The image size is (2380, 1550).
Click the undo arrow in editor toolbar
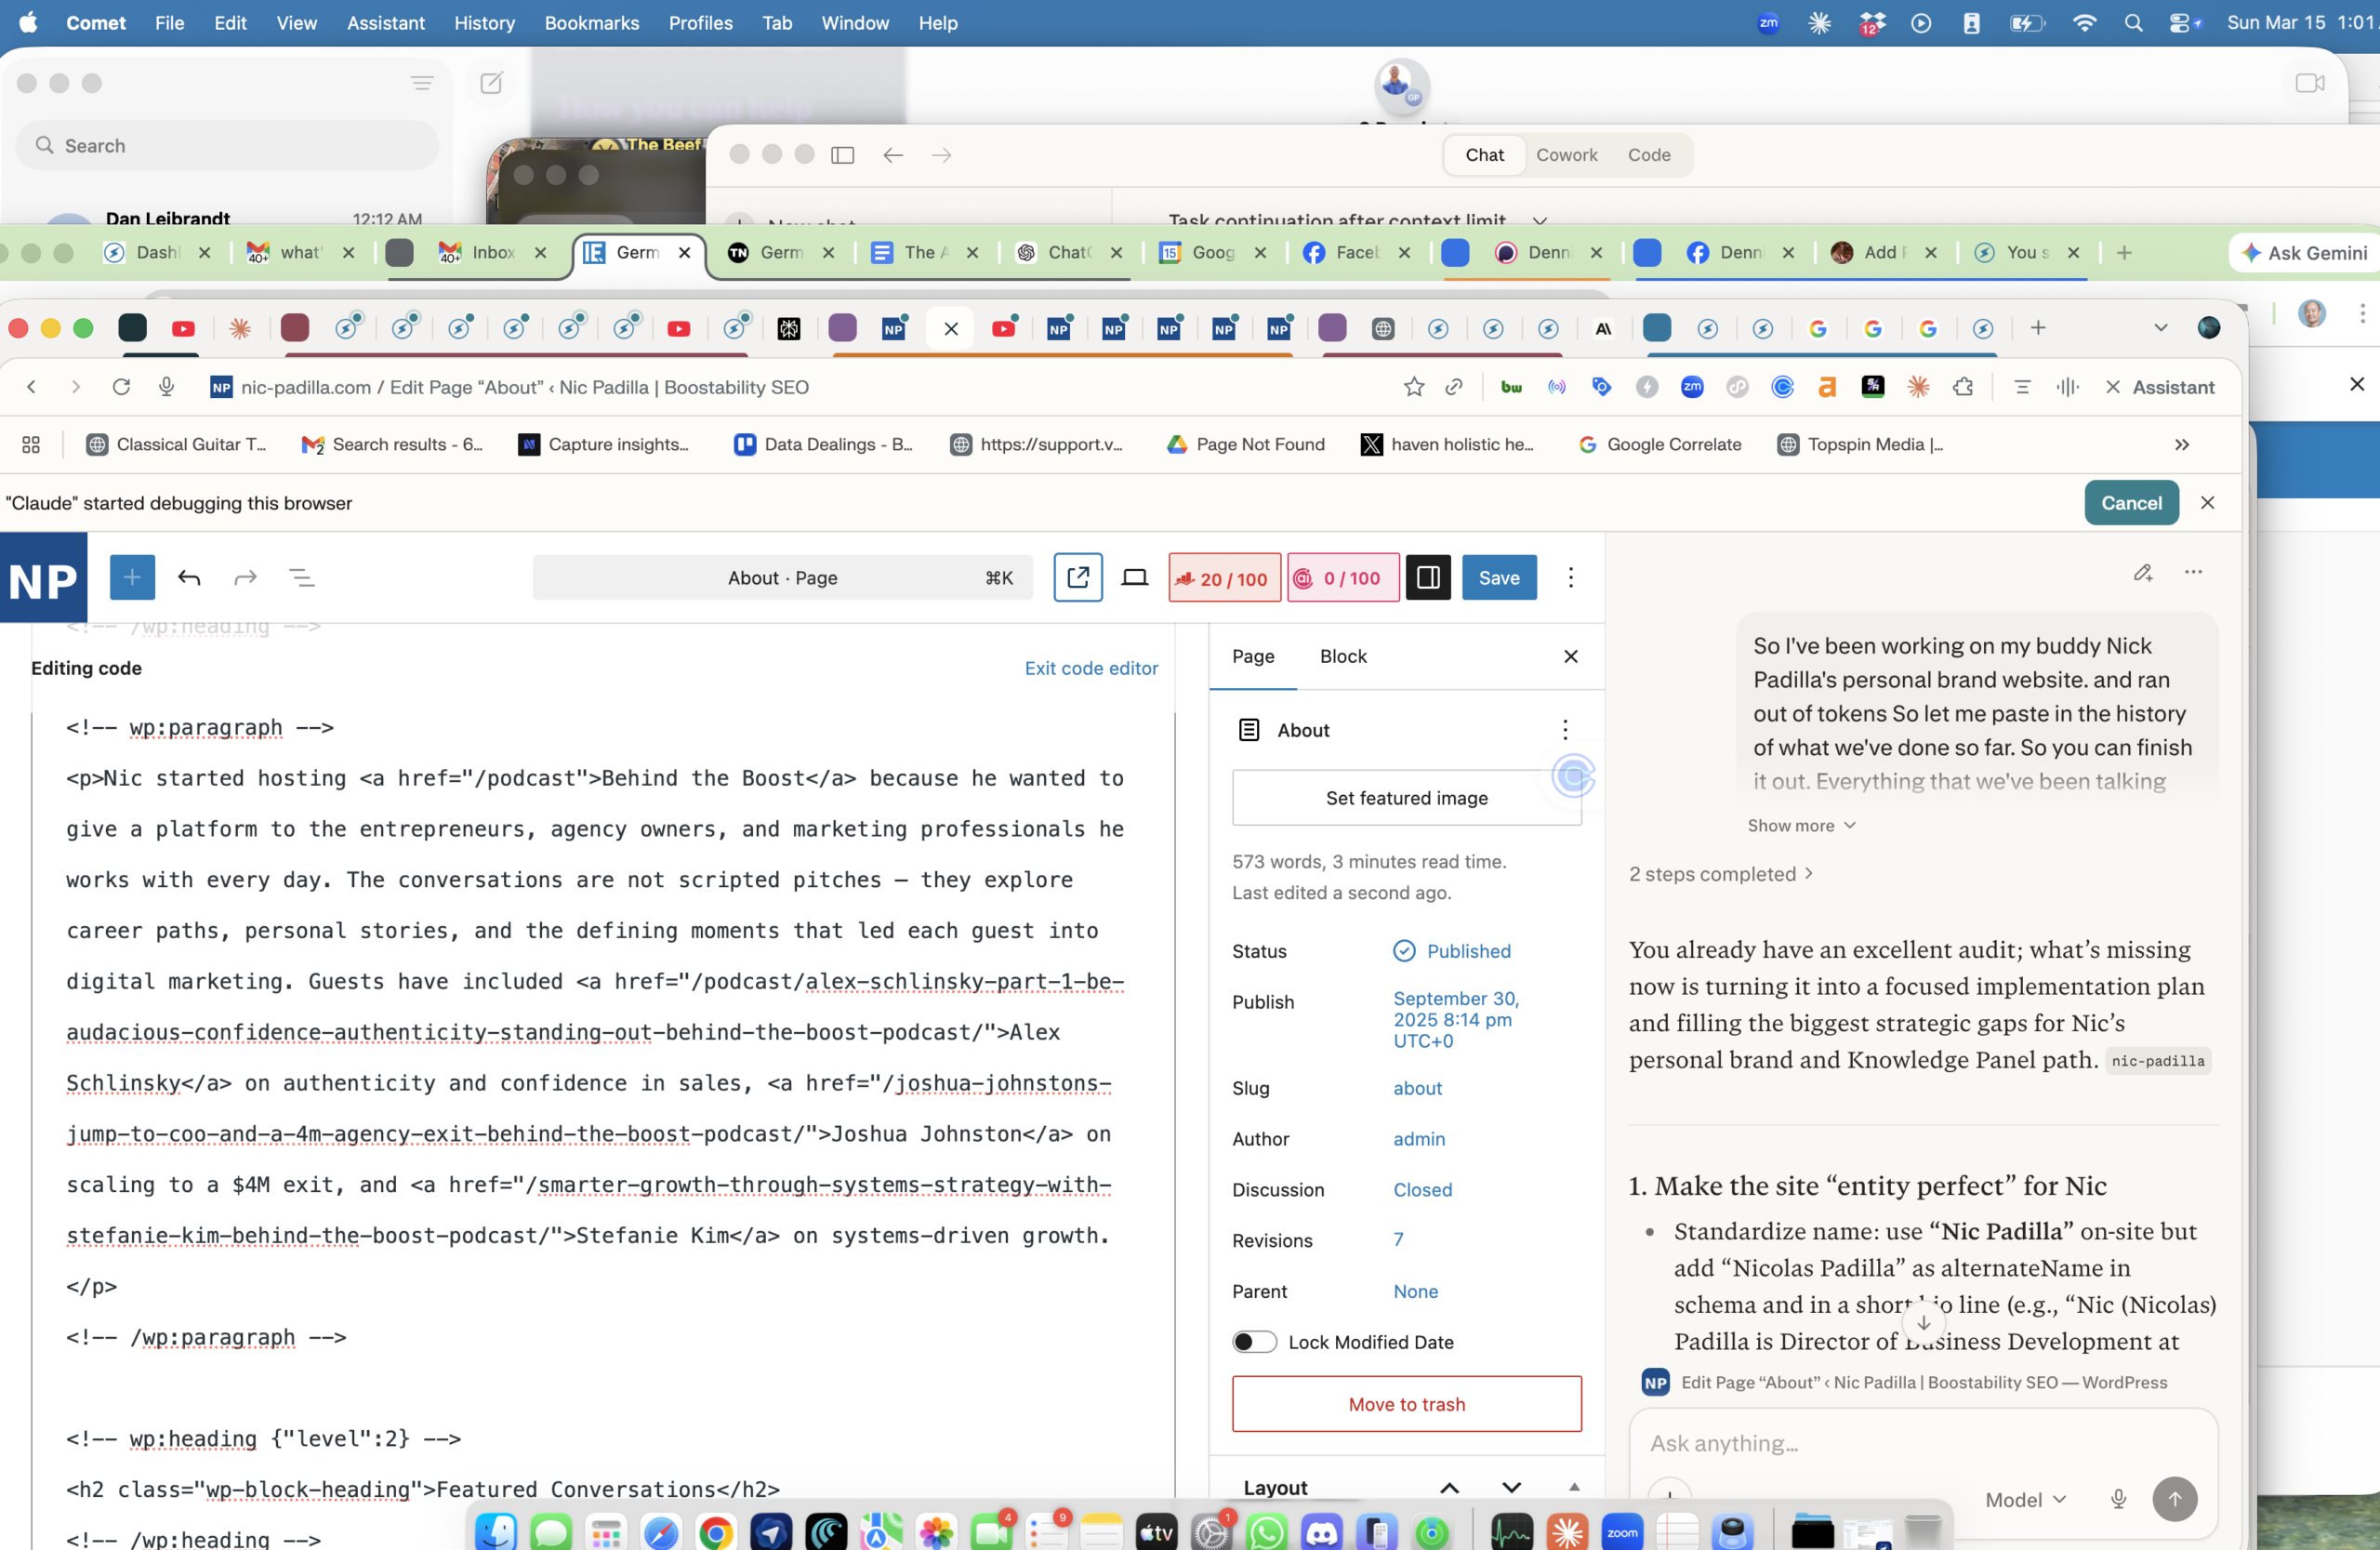coord(189,577)
